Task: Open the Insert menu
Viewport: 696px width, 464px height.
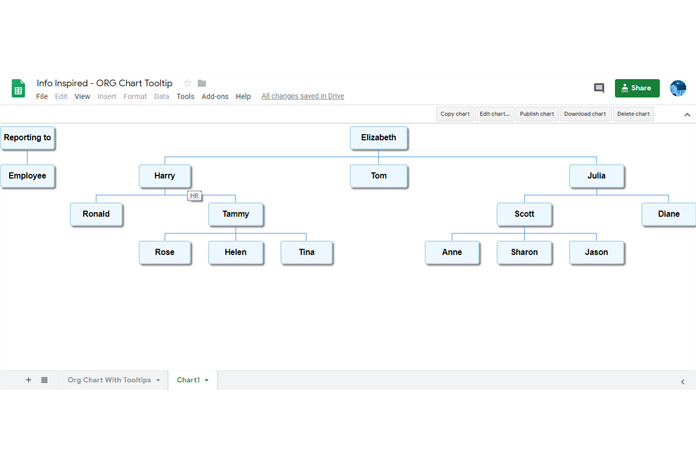Action: point(107,96)
